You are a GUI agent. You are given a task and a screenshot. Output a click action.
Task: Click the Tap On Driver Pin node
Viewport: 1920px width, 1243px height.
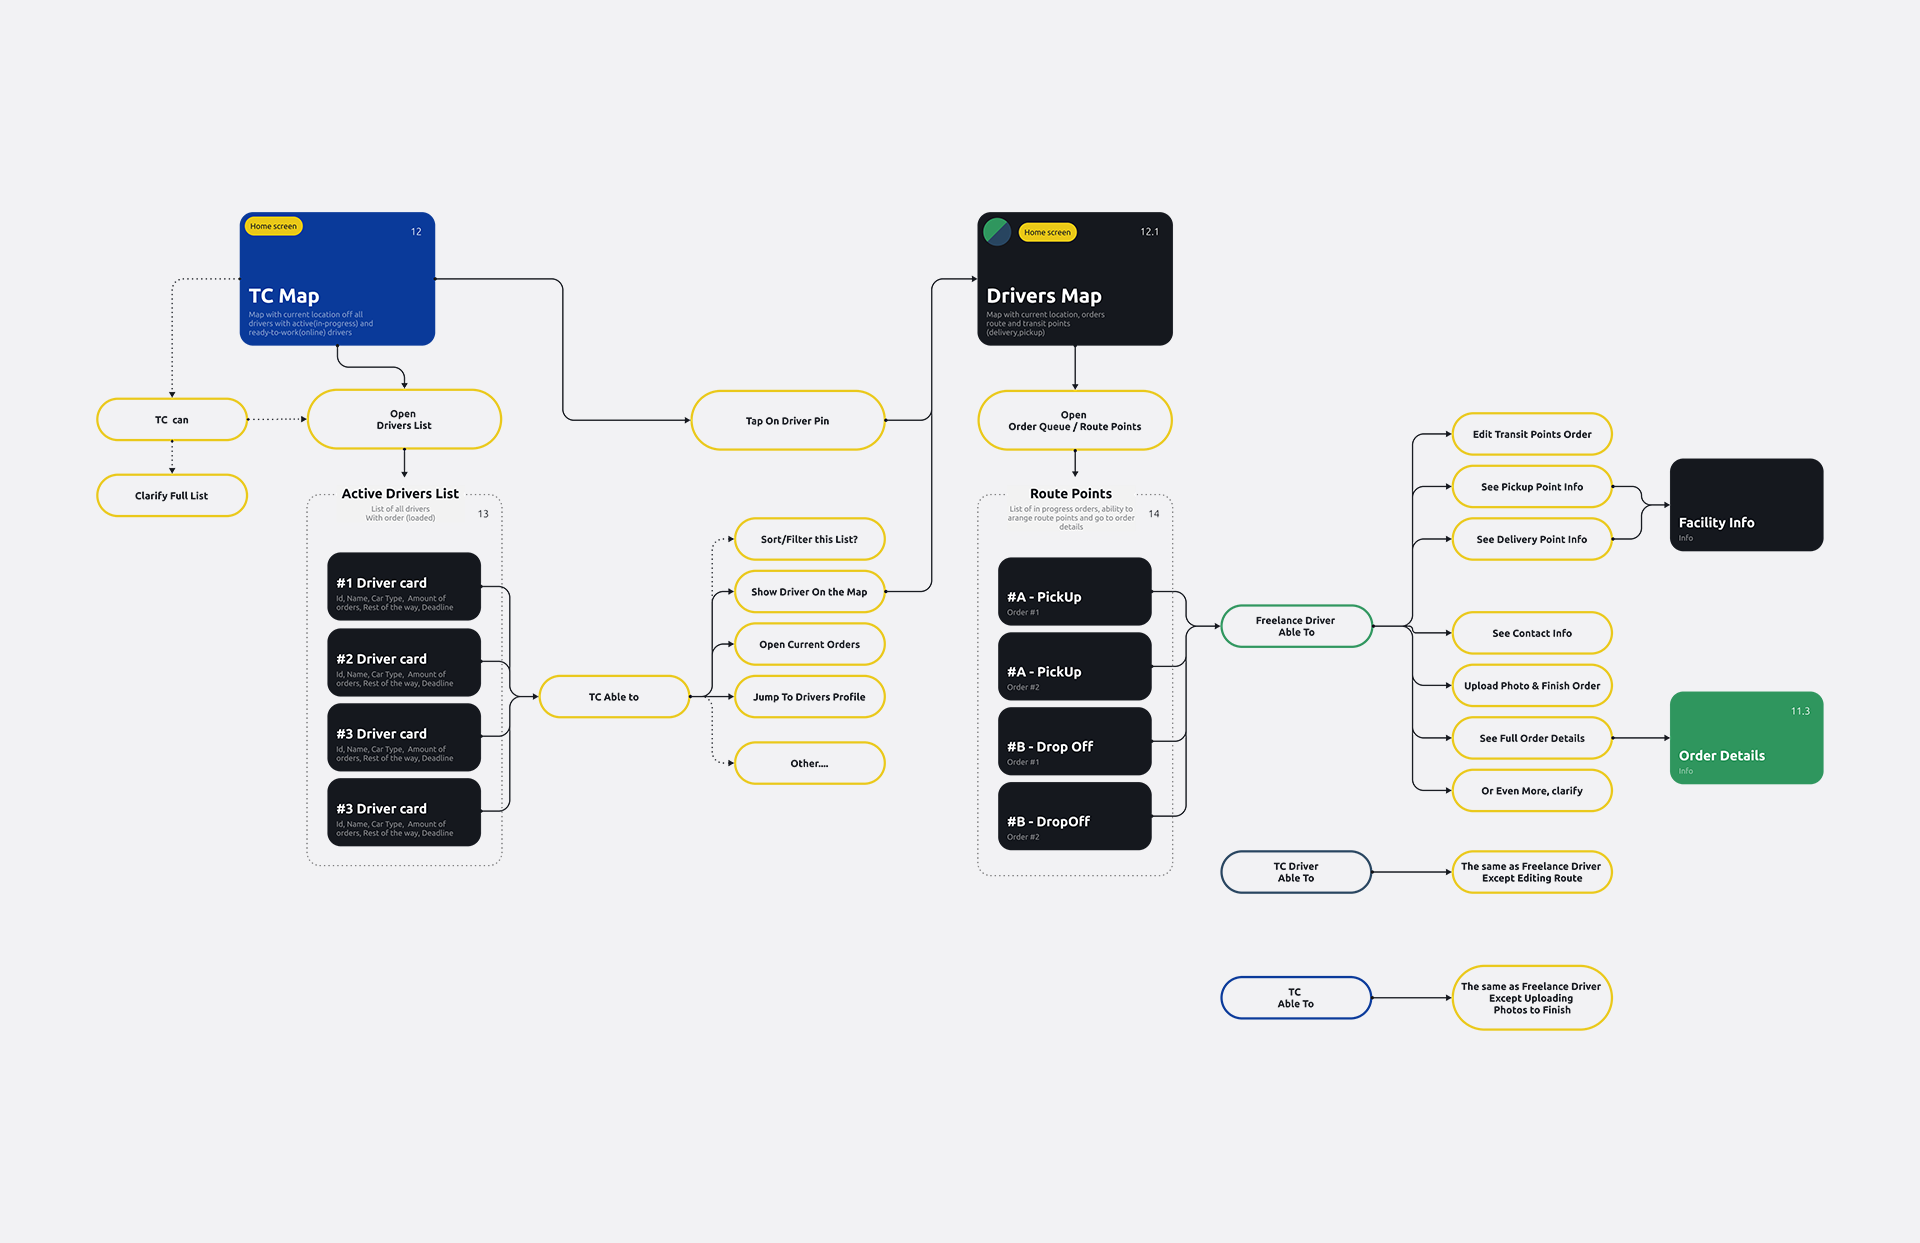click(x=787, y=421)
